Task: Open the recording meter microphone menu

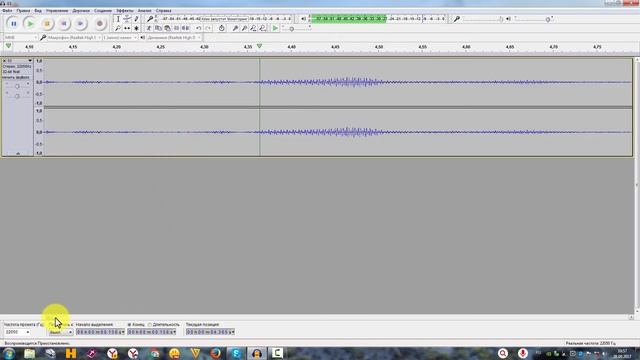Action: point(150,19)
